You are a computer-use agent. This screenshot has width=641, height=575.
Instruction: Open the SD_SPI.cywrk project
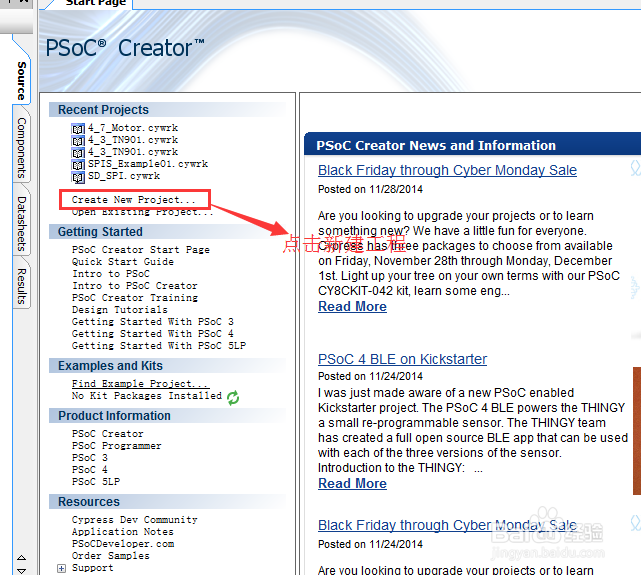tap(124, 176)
